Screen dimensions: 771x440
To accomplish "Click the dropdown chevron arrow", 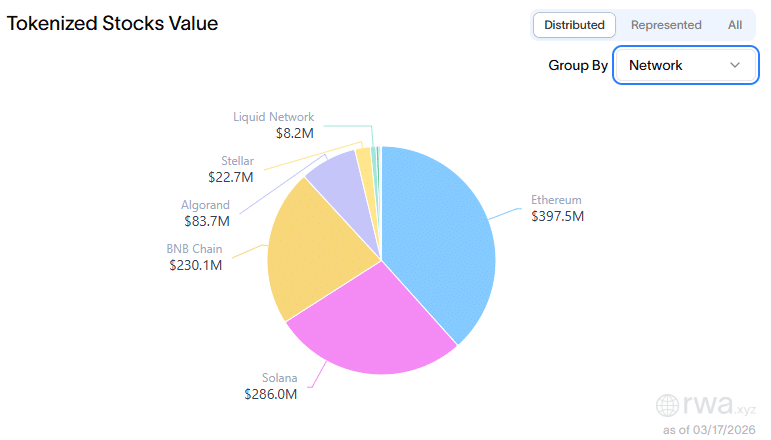I will (736, 65).
